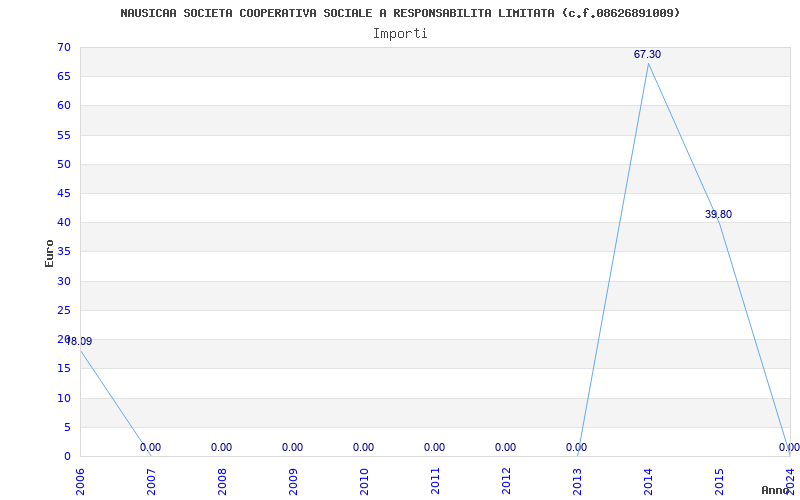The width and height of the screenshot is (800, 500).
Task: Click the 2008 year axis label
Action: click(x=222, y=481)
